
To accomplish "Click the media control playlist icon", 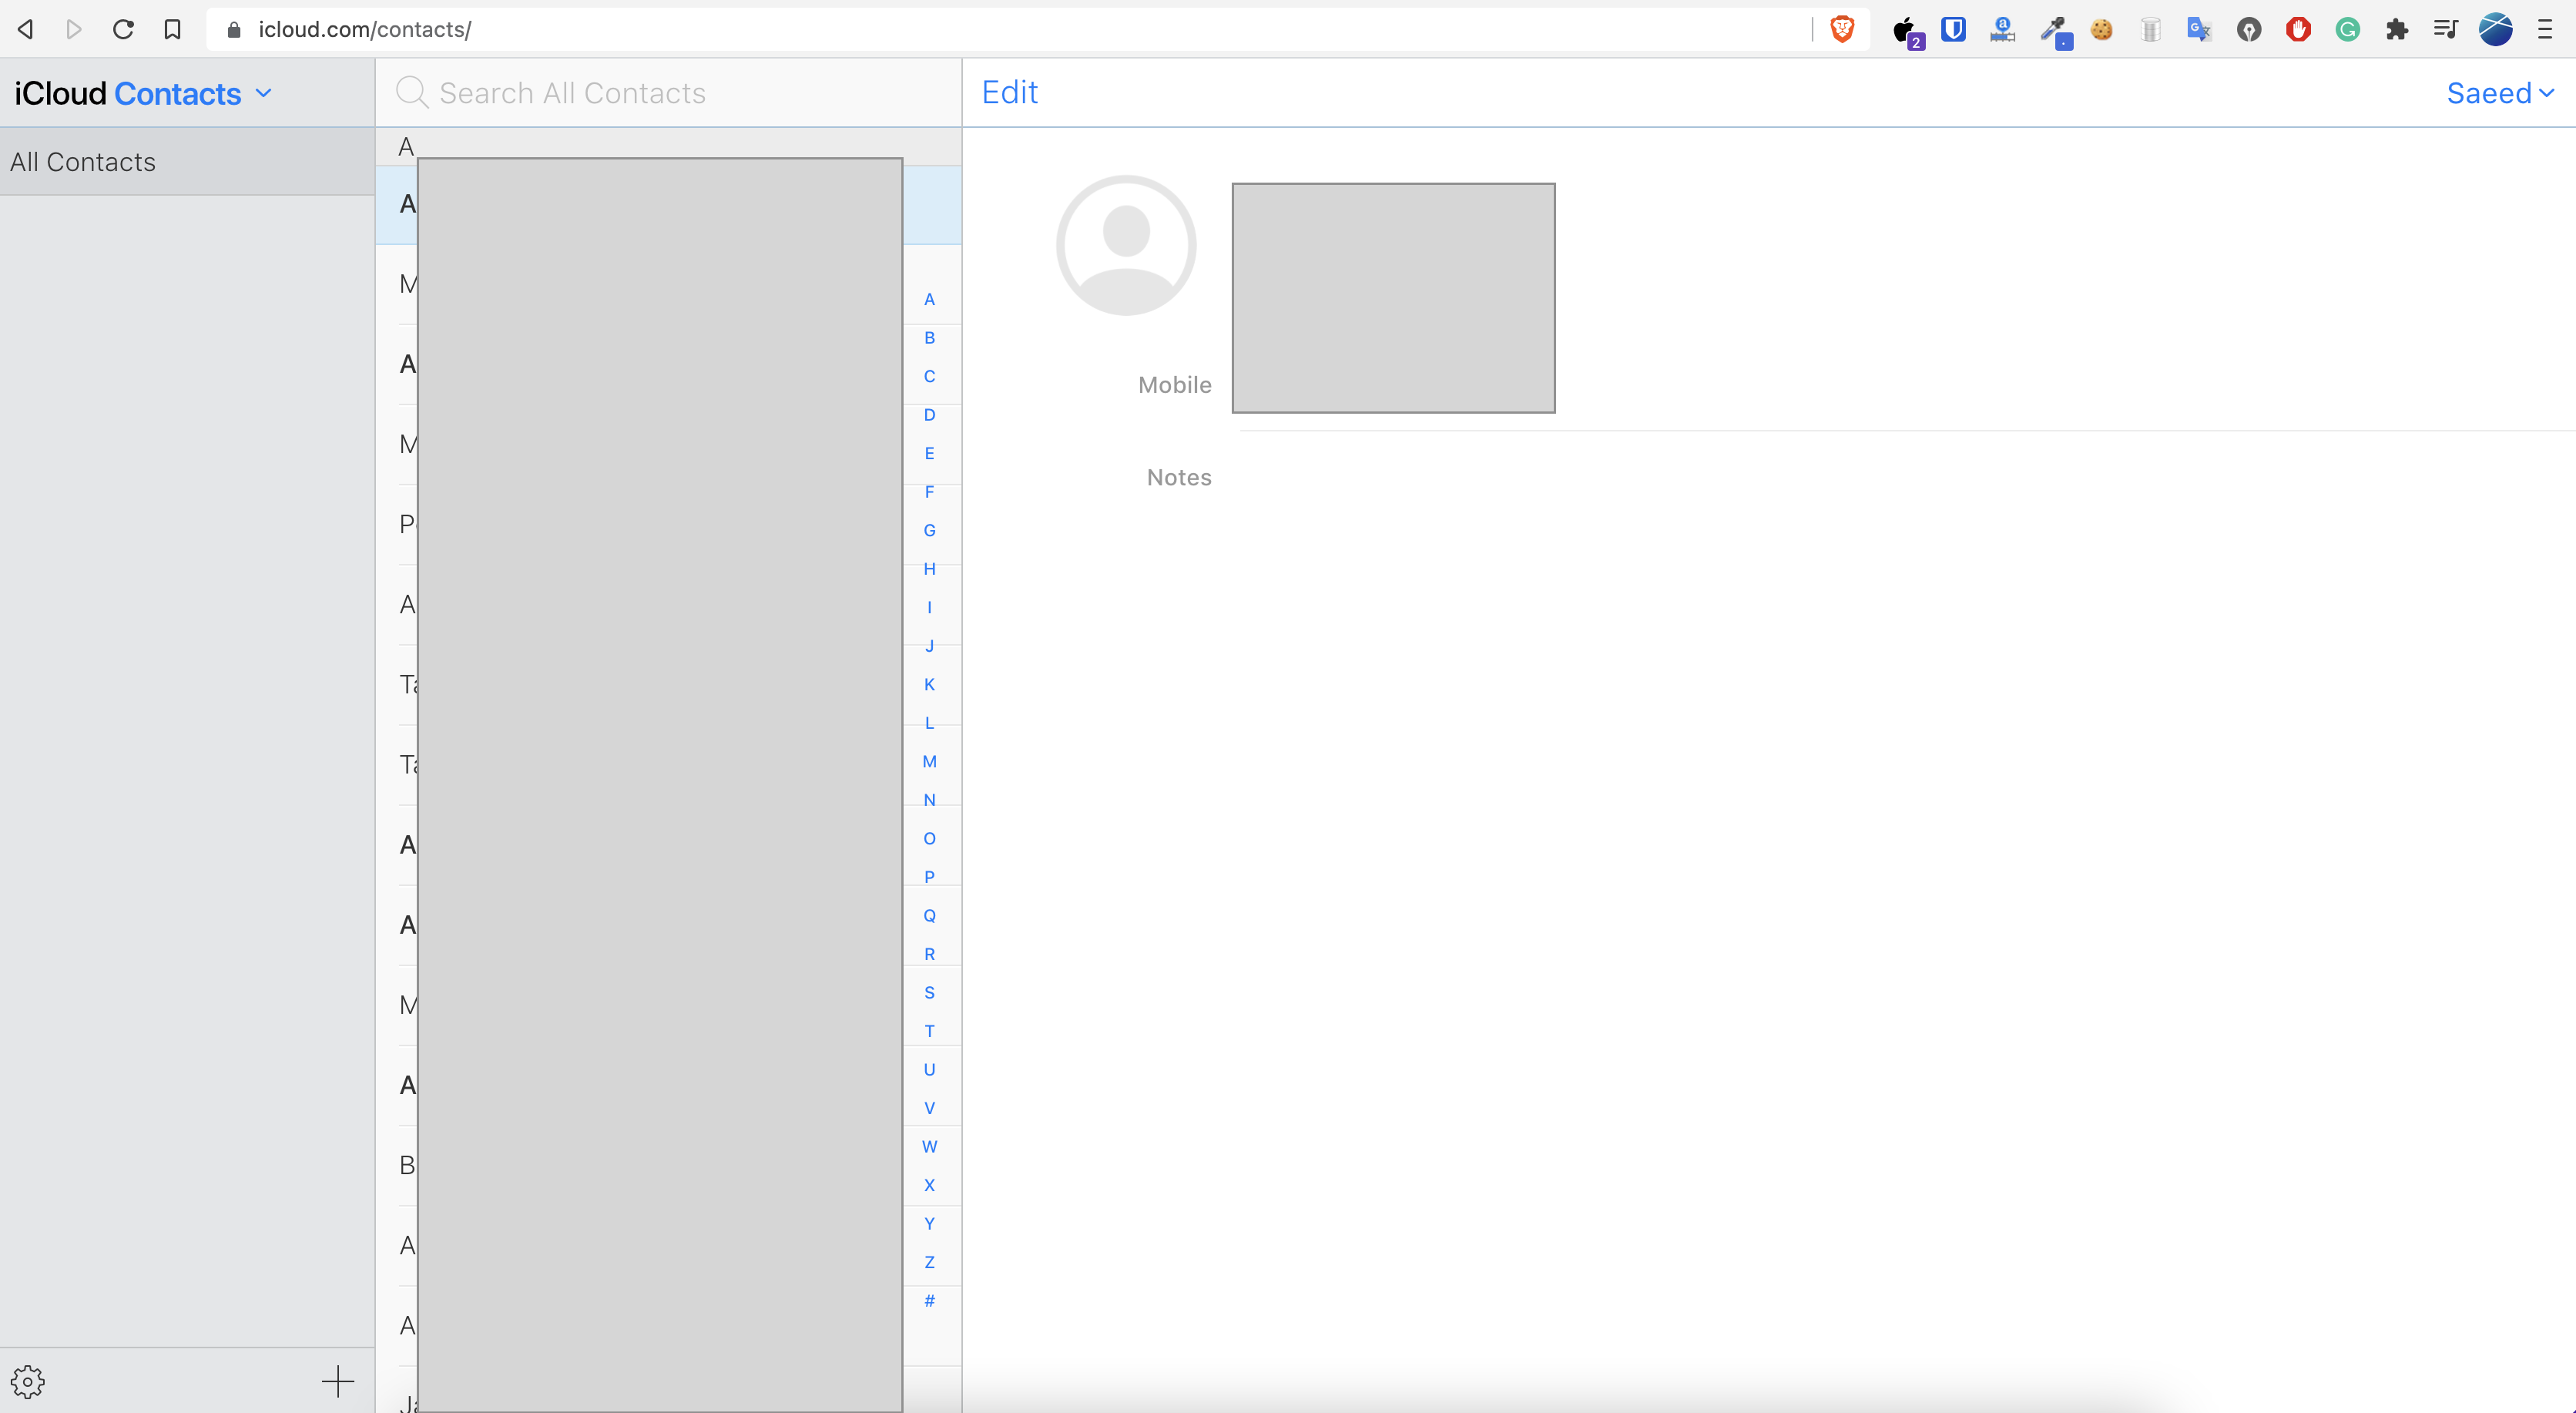I will [x=2445, y=29].
